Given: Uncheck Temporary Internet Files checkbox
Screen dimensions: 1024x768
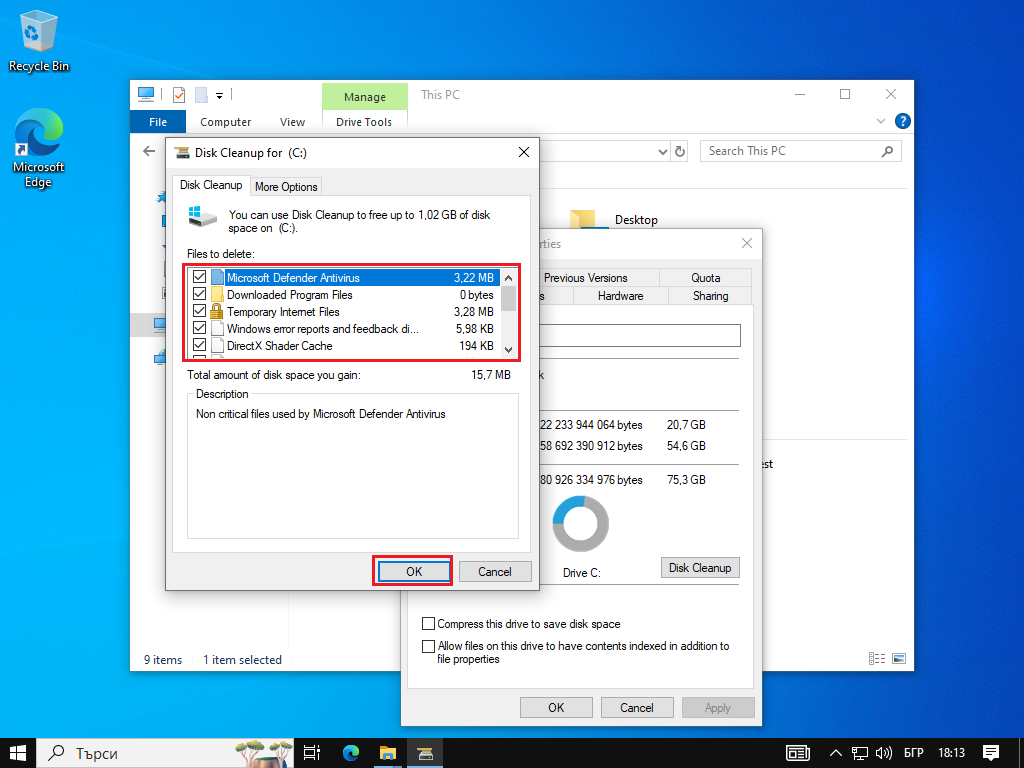Looking at the screenshot, I should [x=199, y=311].
